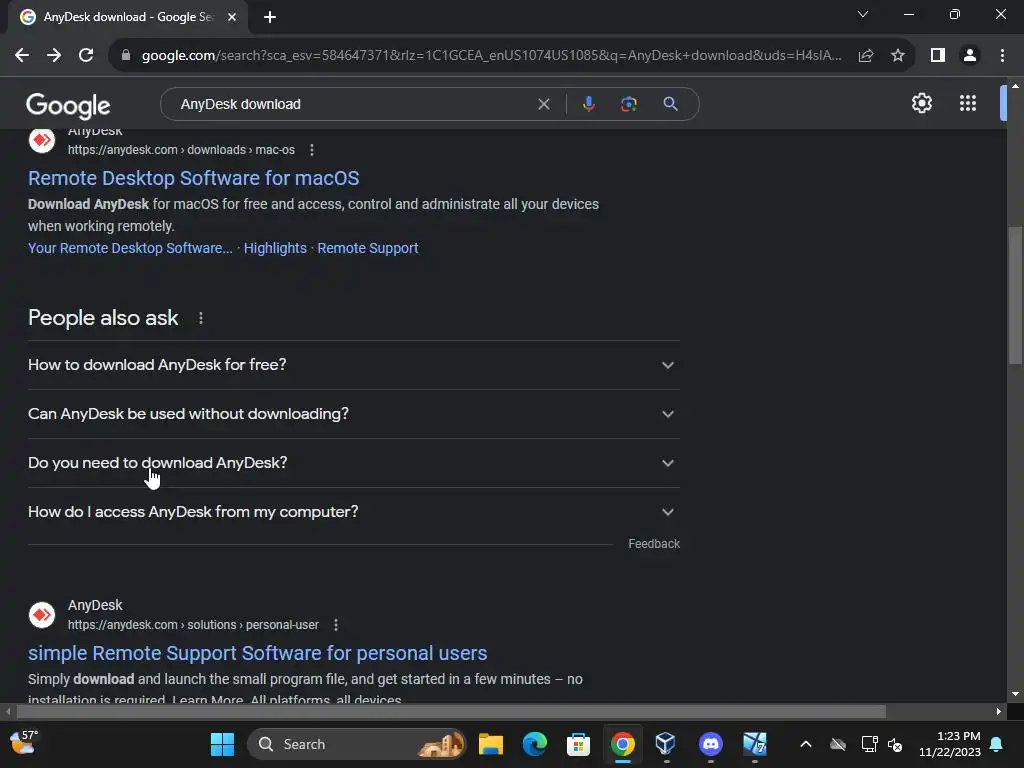Open more options for mac-os result
This screenshot has width=1024, height=768.
click(x=312, y=150)
